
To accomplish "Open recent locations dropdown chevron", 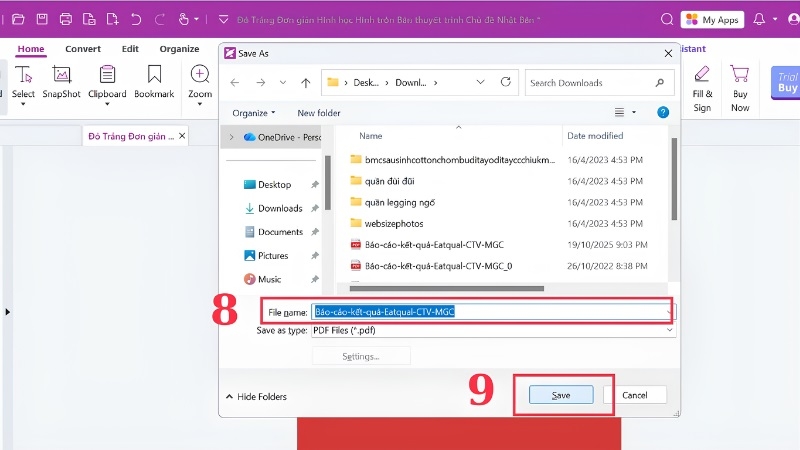I will 283,83.
